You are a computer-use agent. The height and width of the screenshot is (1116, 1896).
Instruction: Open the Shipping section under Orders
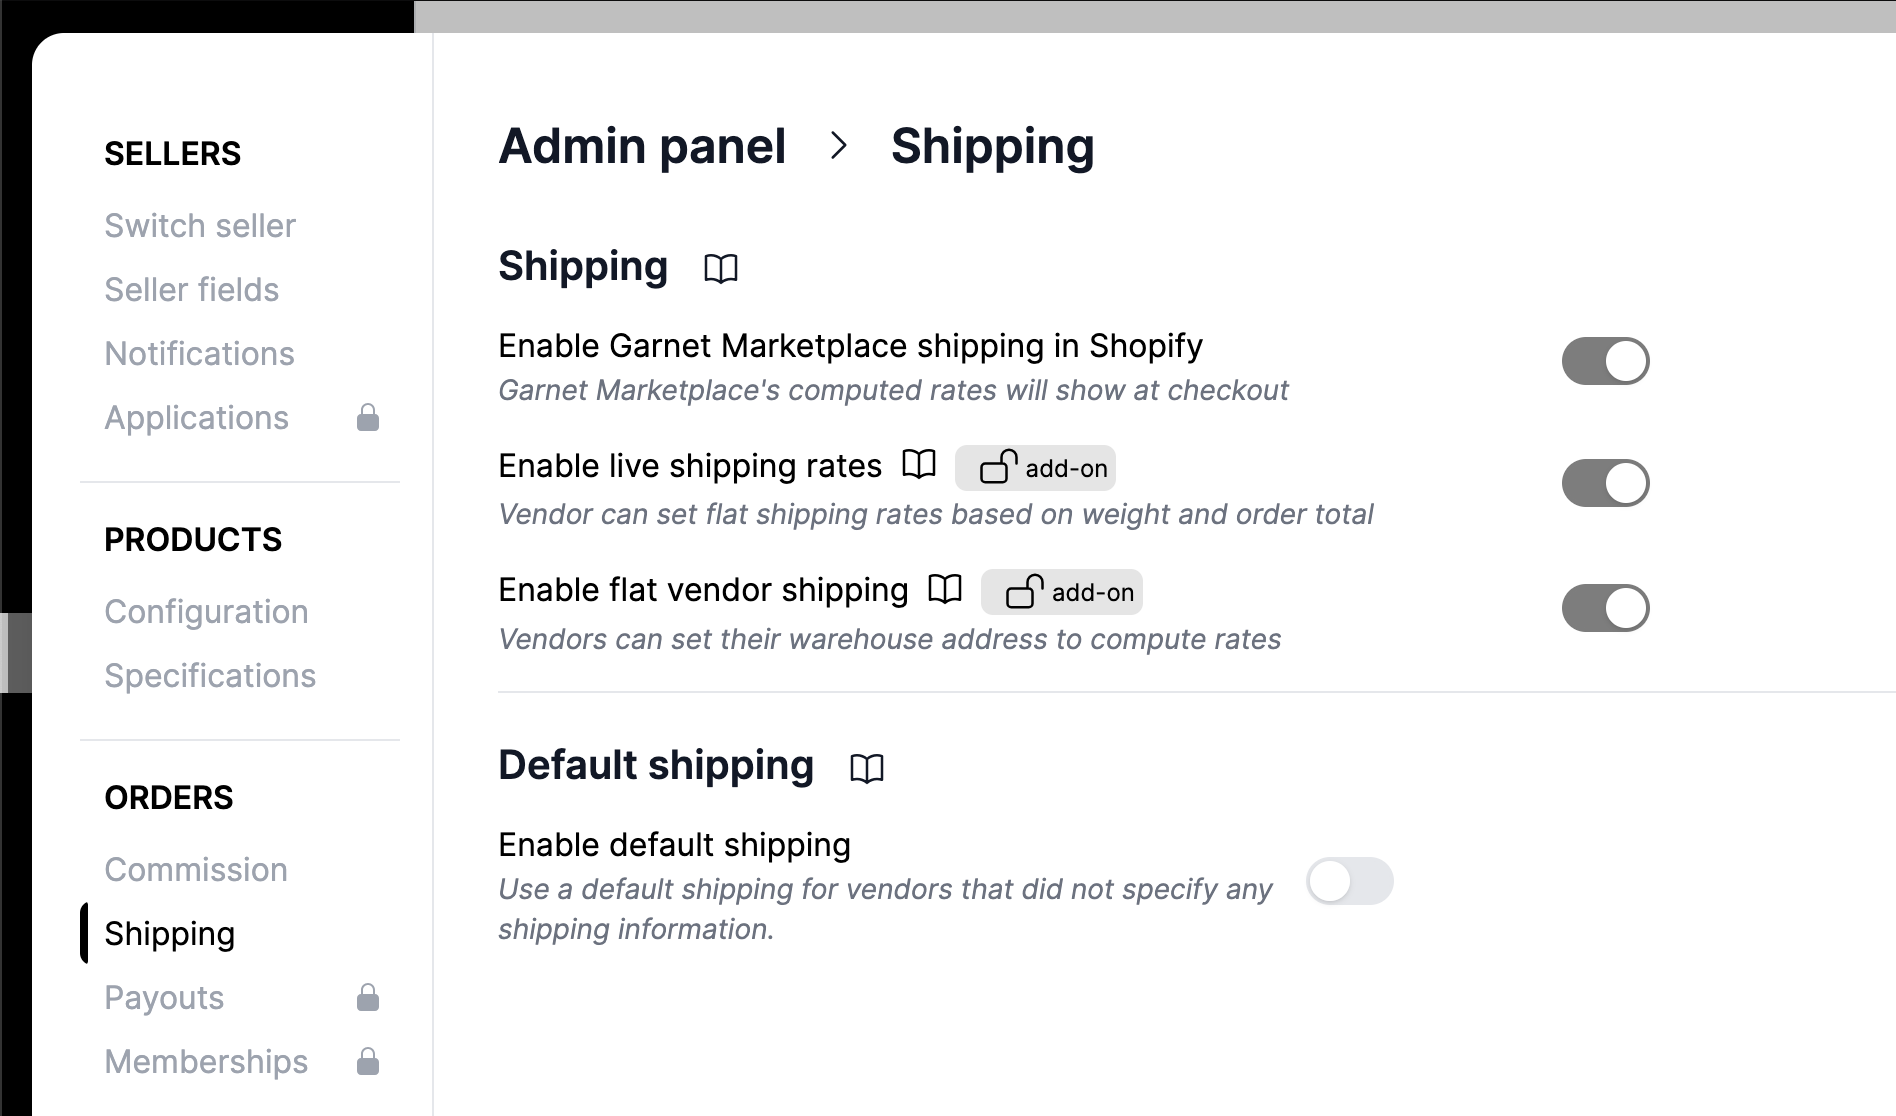tap(169, 933)
